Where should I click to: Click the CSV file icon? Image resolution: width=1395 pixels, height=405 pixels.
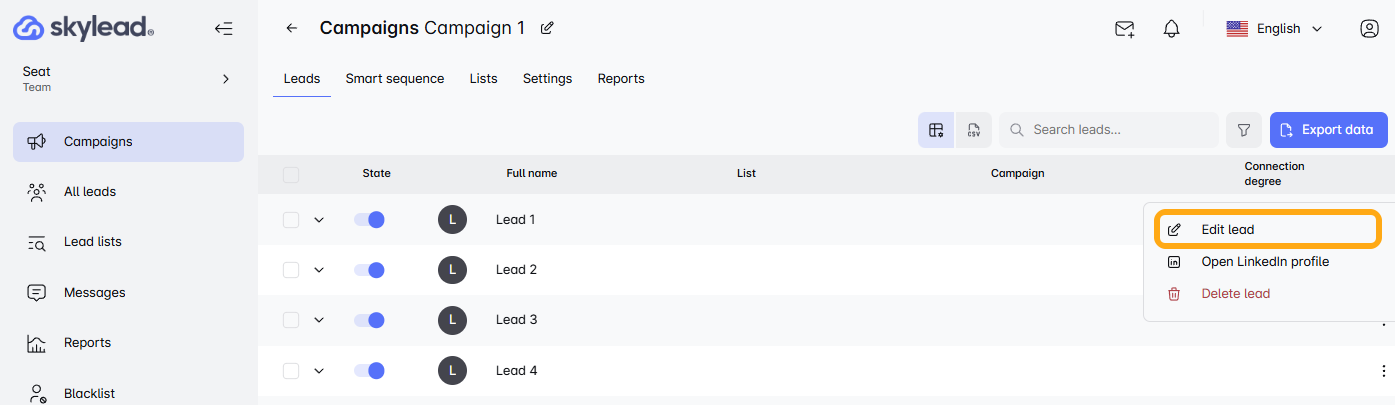(x=974, y=130)
